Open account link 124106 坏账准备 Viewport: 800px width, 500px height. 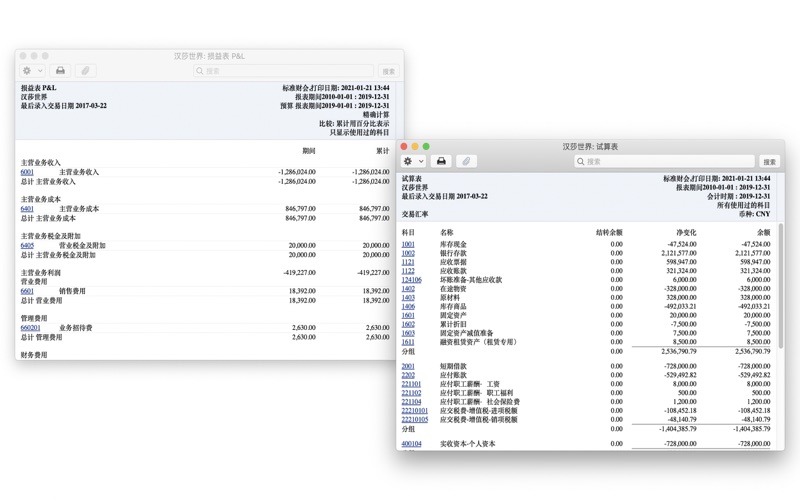point(411,280)
